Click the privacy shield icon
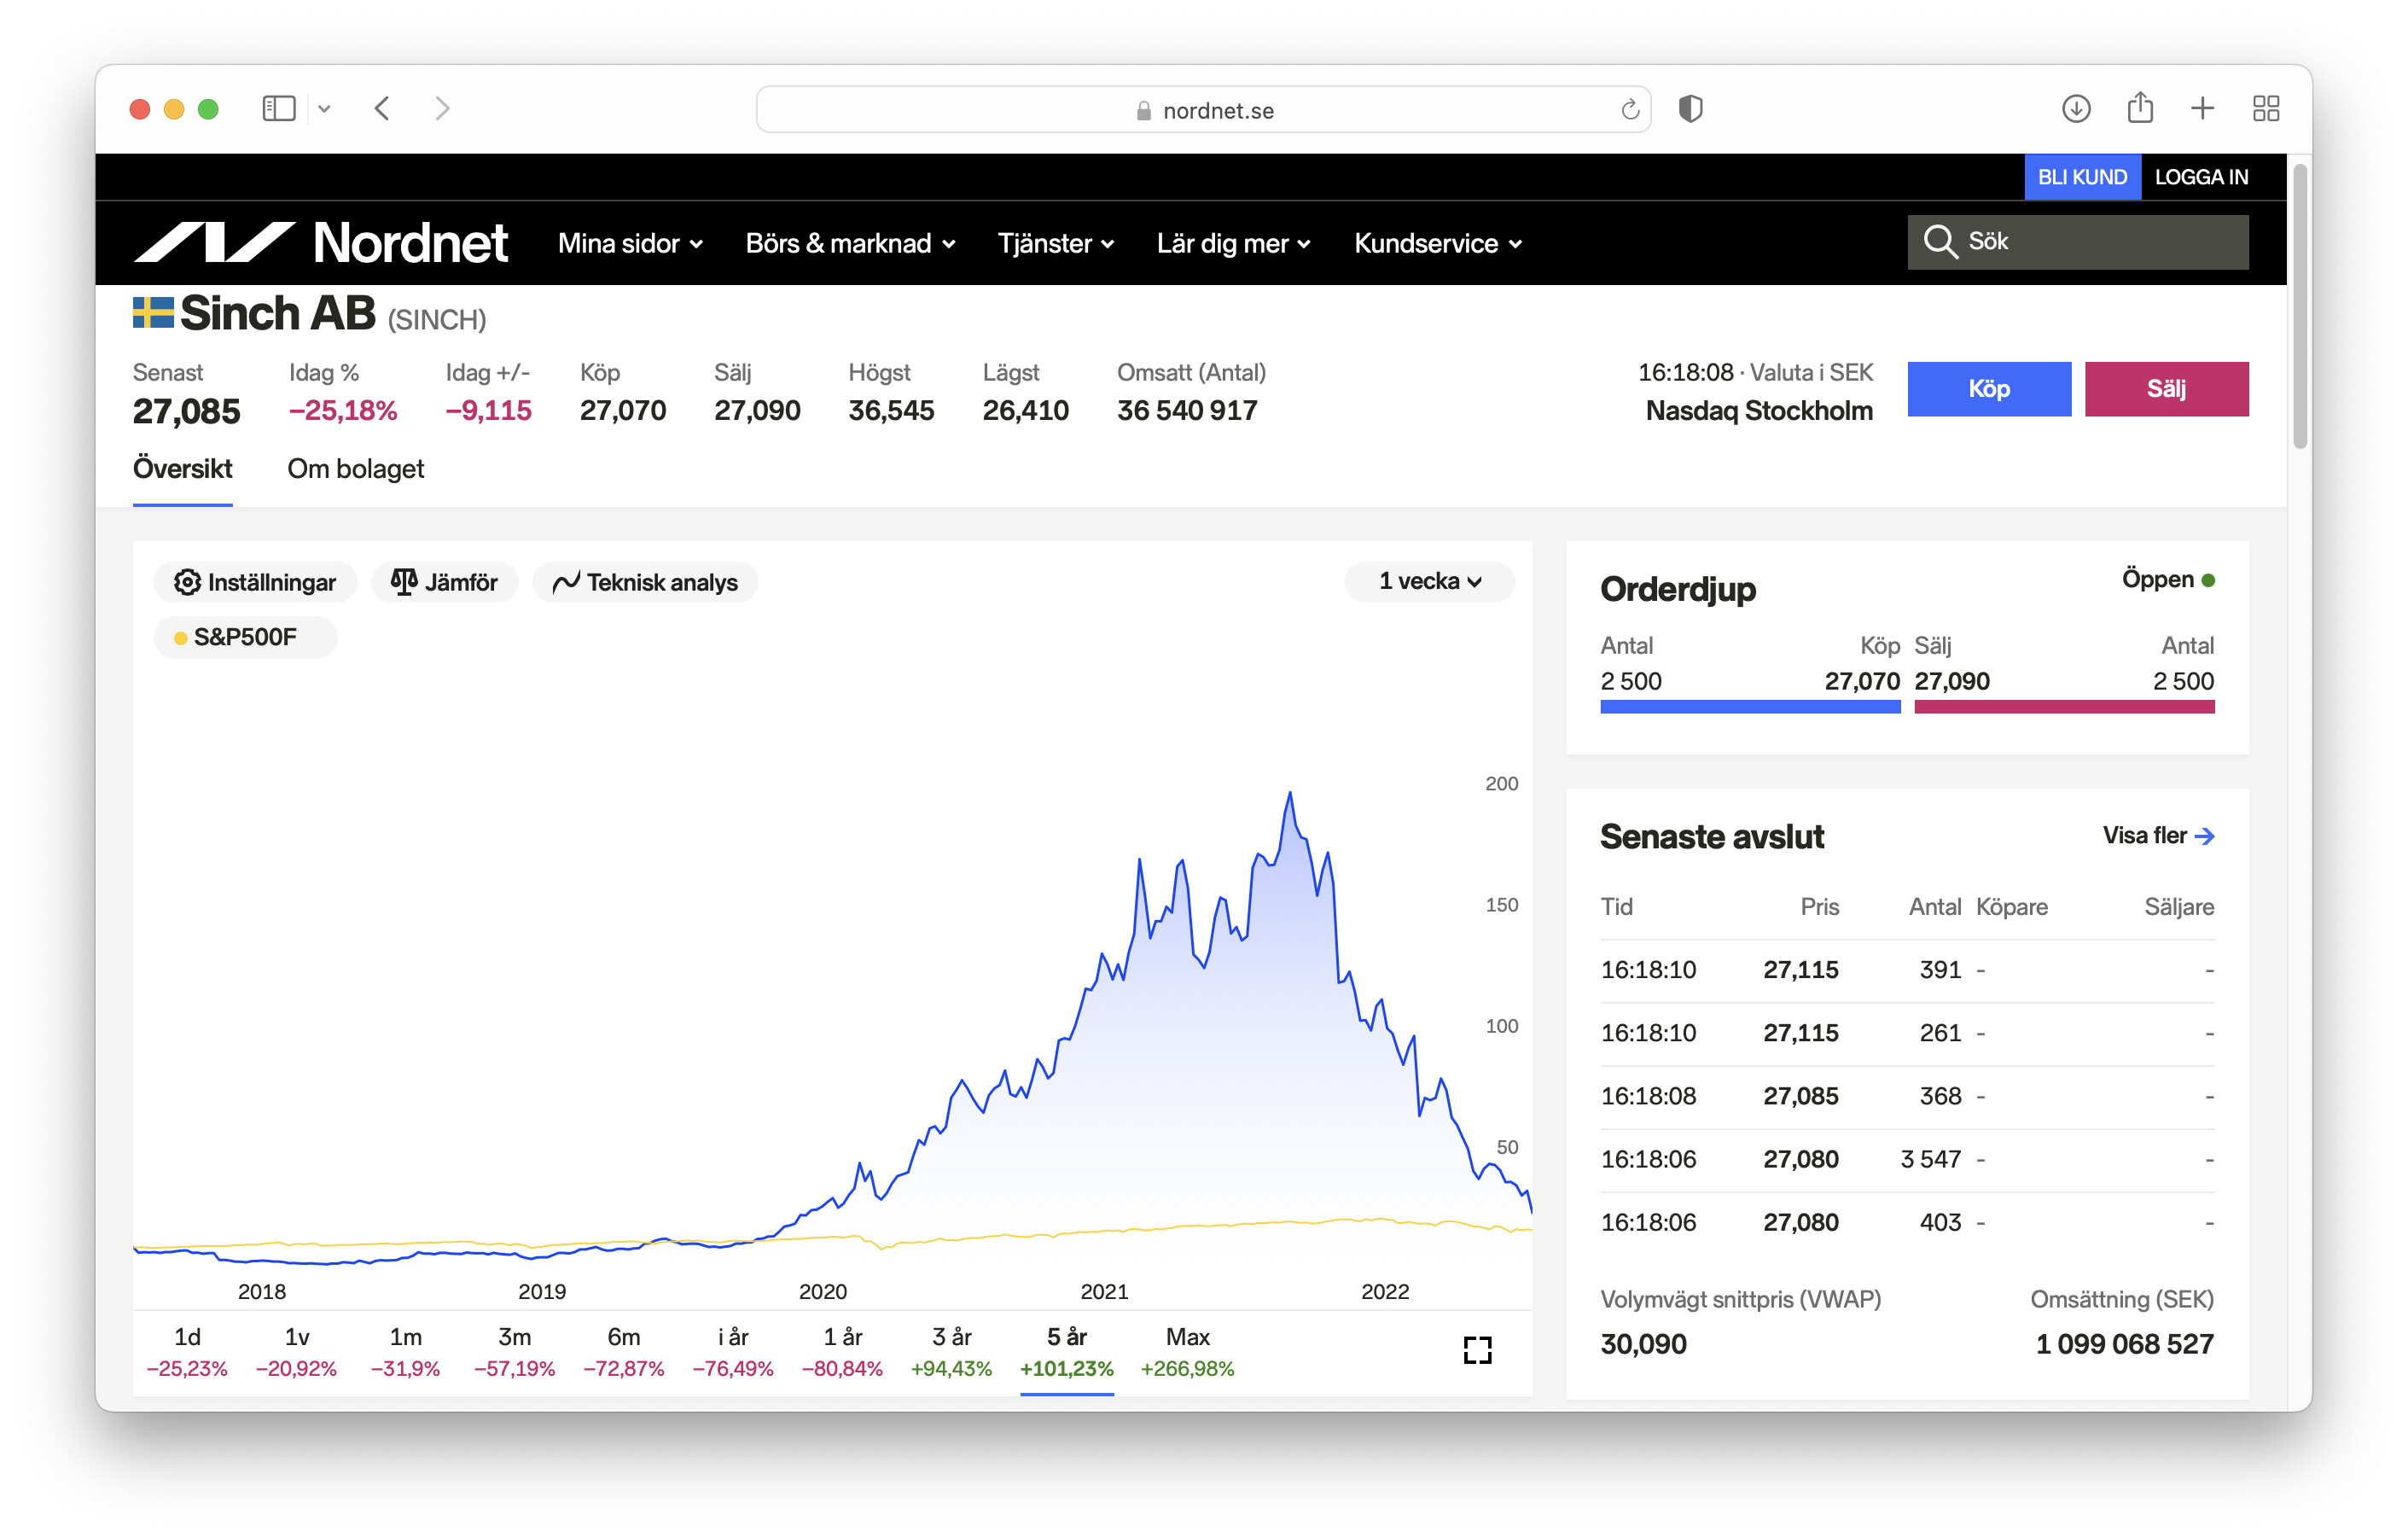This screenshot has width=2408, height=1538. (x=1690, y=108)
